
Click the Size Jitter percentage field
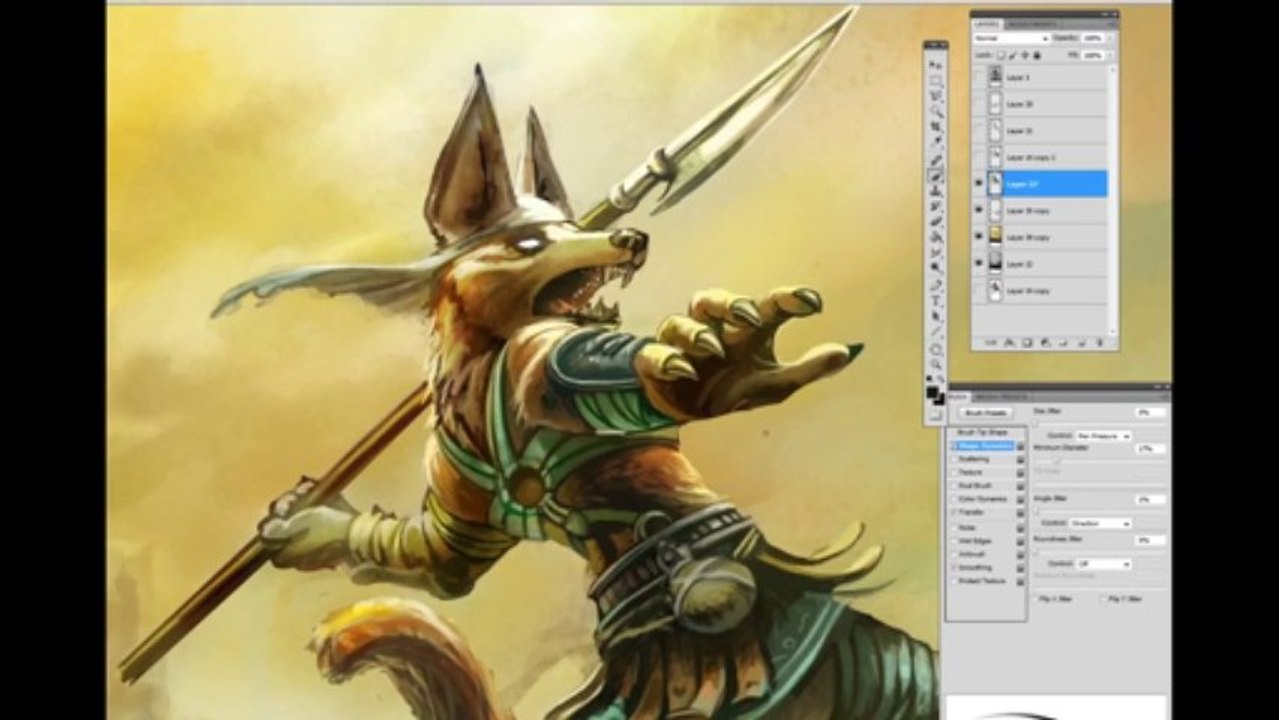[1150, 412]
